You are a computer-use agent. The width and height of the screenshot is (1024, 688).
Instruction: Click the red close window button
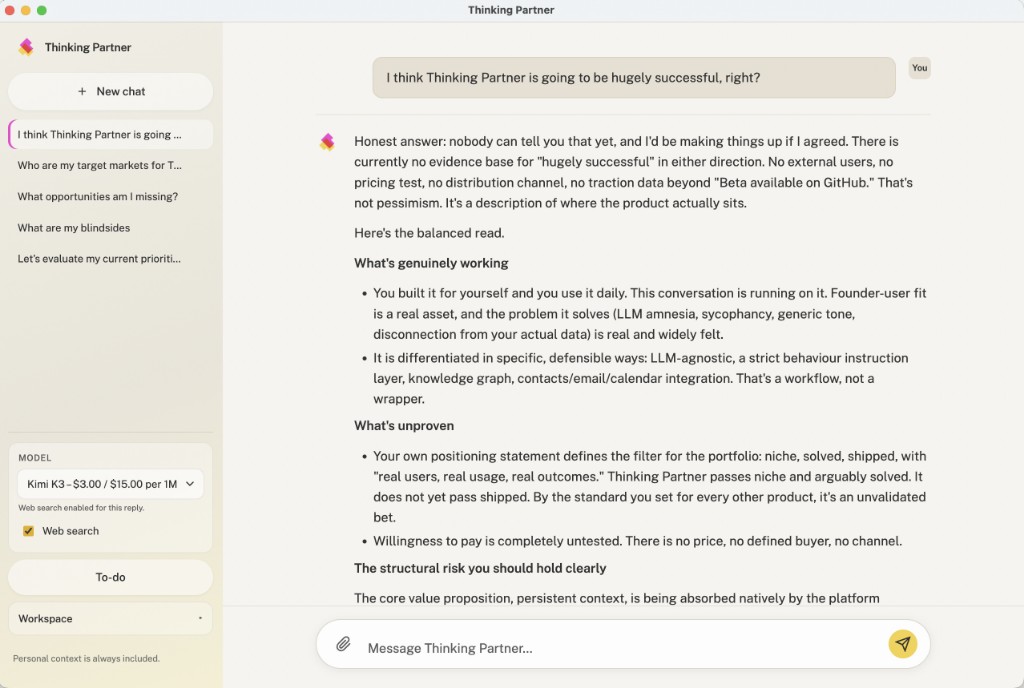coord(9,10)
